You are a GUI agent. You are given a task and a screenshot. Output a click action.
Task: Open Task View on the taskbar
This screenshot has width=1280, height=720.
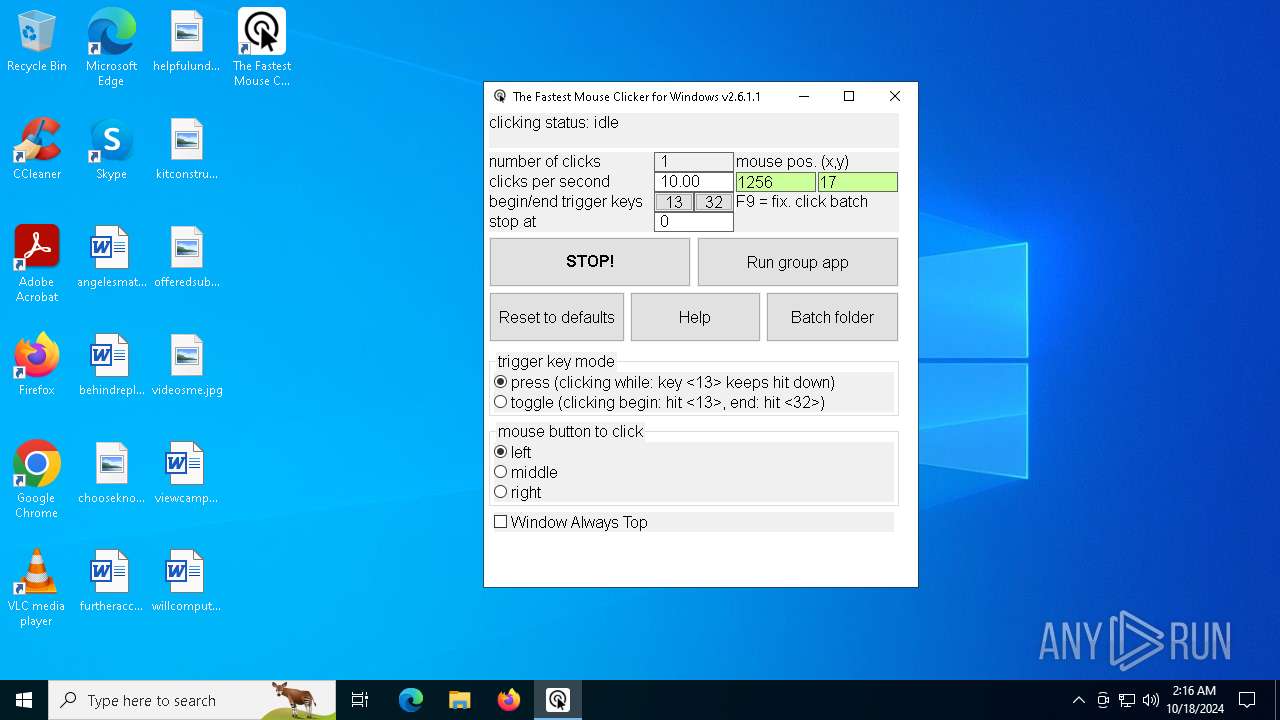(360, 700)
